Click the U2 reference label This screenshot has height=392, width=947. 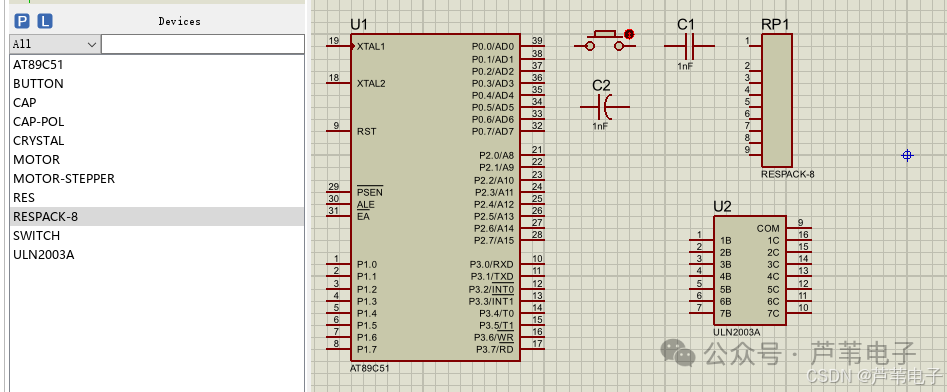click(x=722, y=207)
